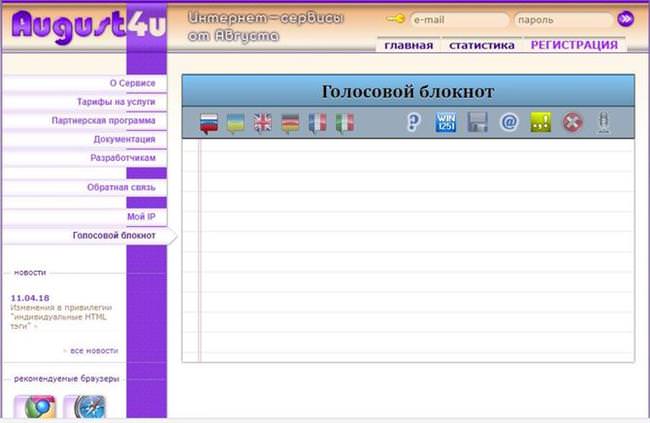The image size is (650, 423).
Task: Open help via question mark icon
Action: pos(414,122)
